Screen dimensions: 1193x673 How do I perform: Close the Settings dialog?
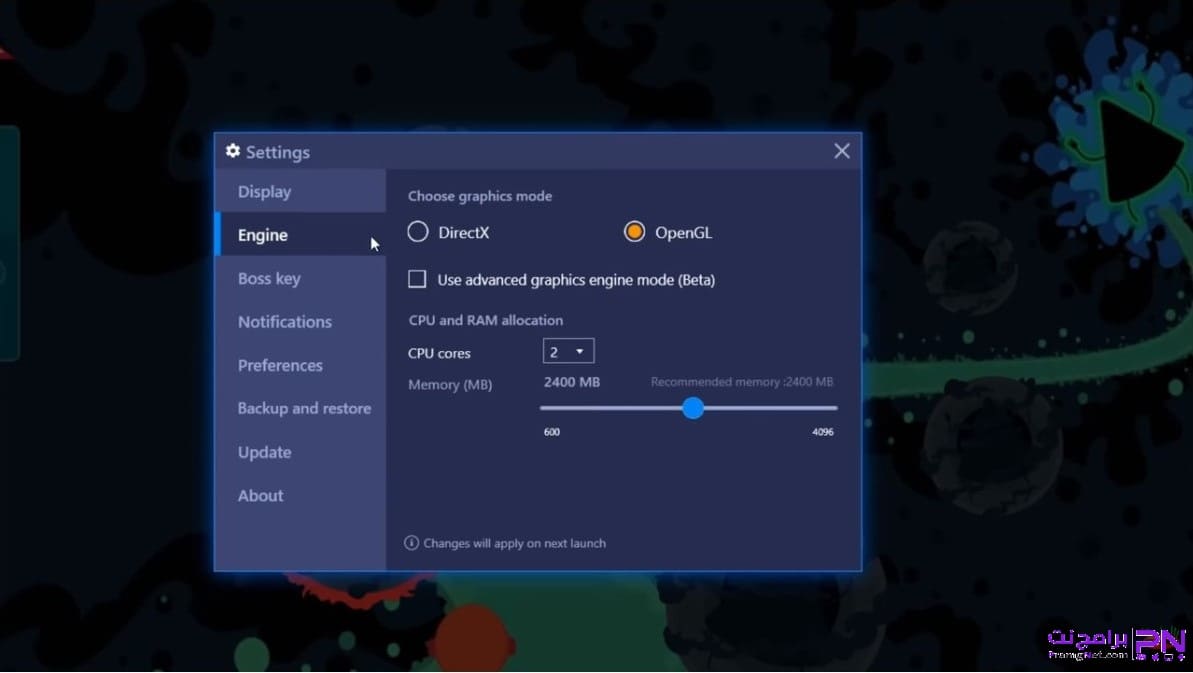(841, 151)
